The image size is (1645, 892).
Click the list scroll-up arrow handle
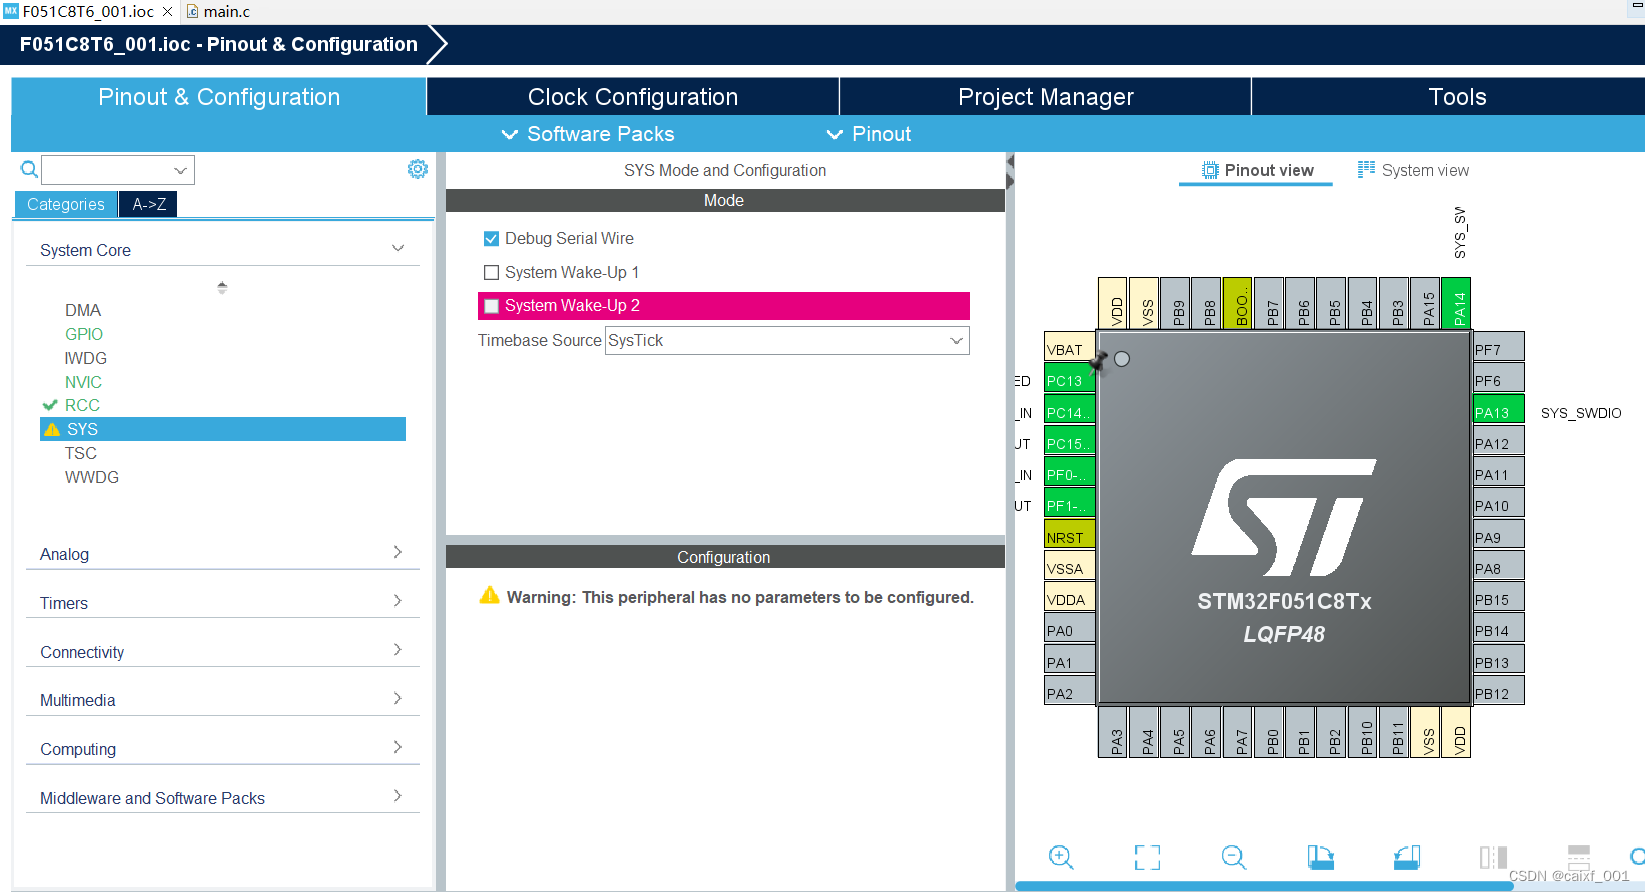(222, 287)
